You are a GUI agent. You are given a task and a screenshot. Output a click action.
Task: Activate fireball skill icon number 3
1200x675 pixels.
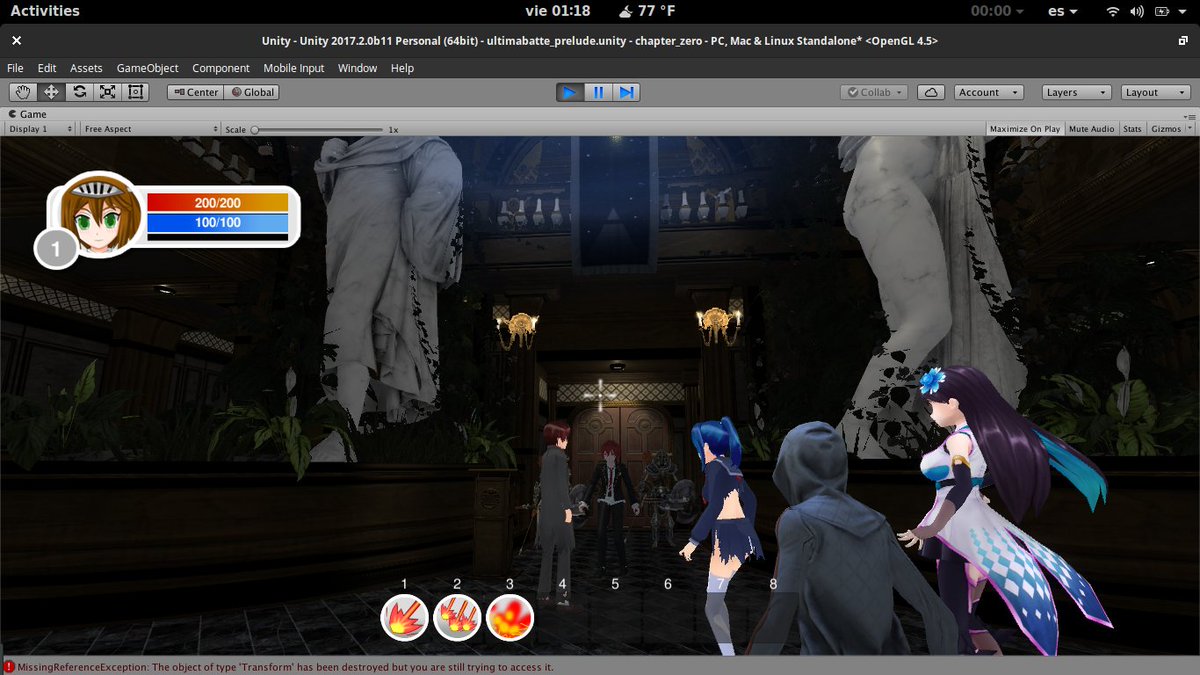[510, 619]
